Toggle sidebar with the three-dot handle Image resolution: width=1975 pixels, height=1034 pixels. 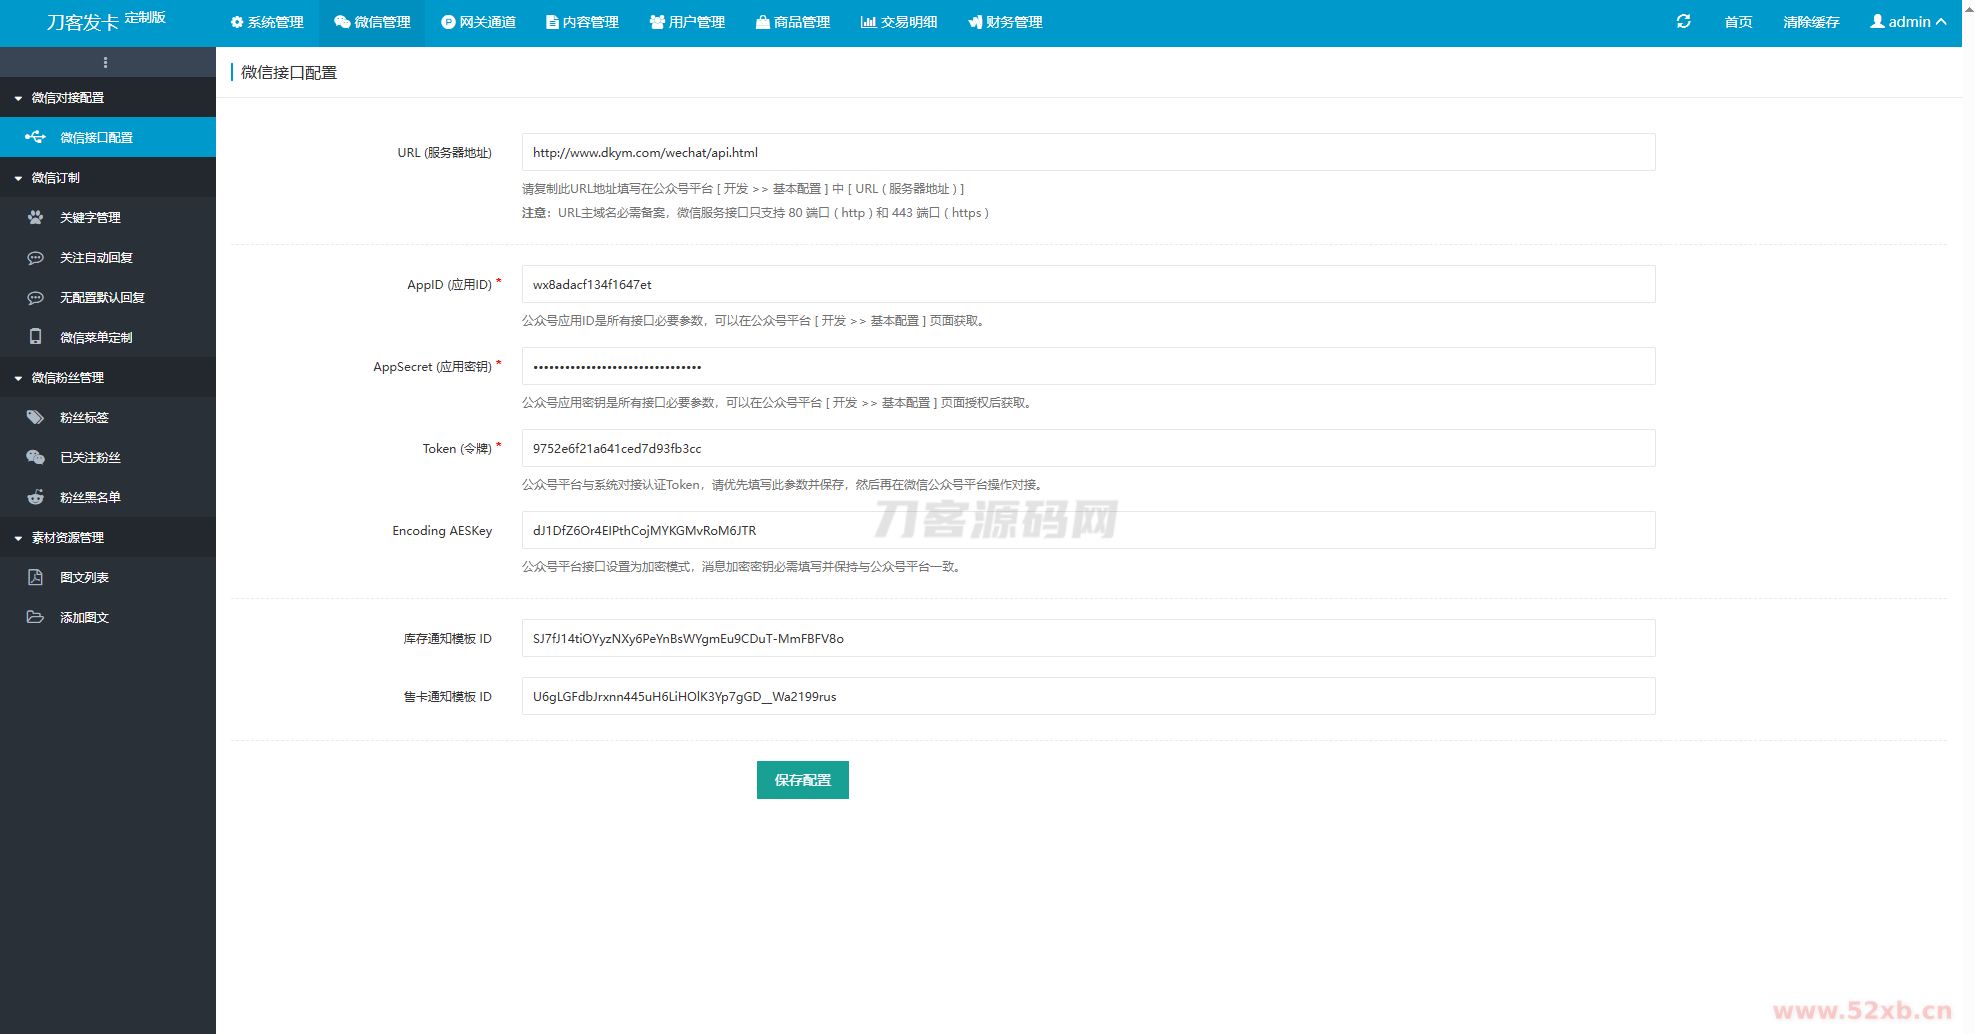(x=106, y=62)
